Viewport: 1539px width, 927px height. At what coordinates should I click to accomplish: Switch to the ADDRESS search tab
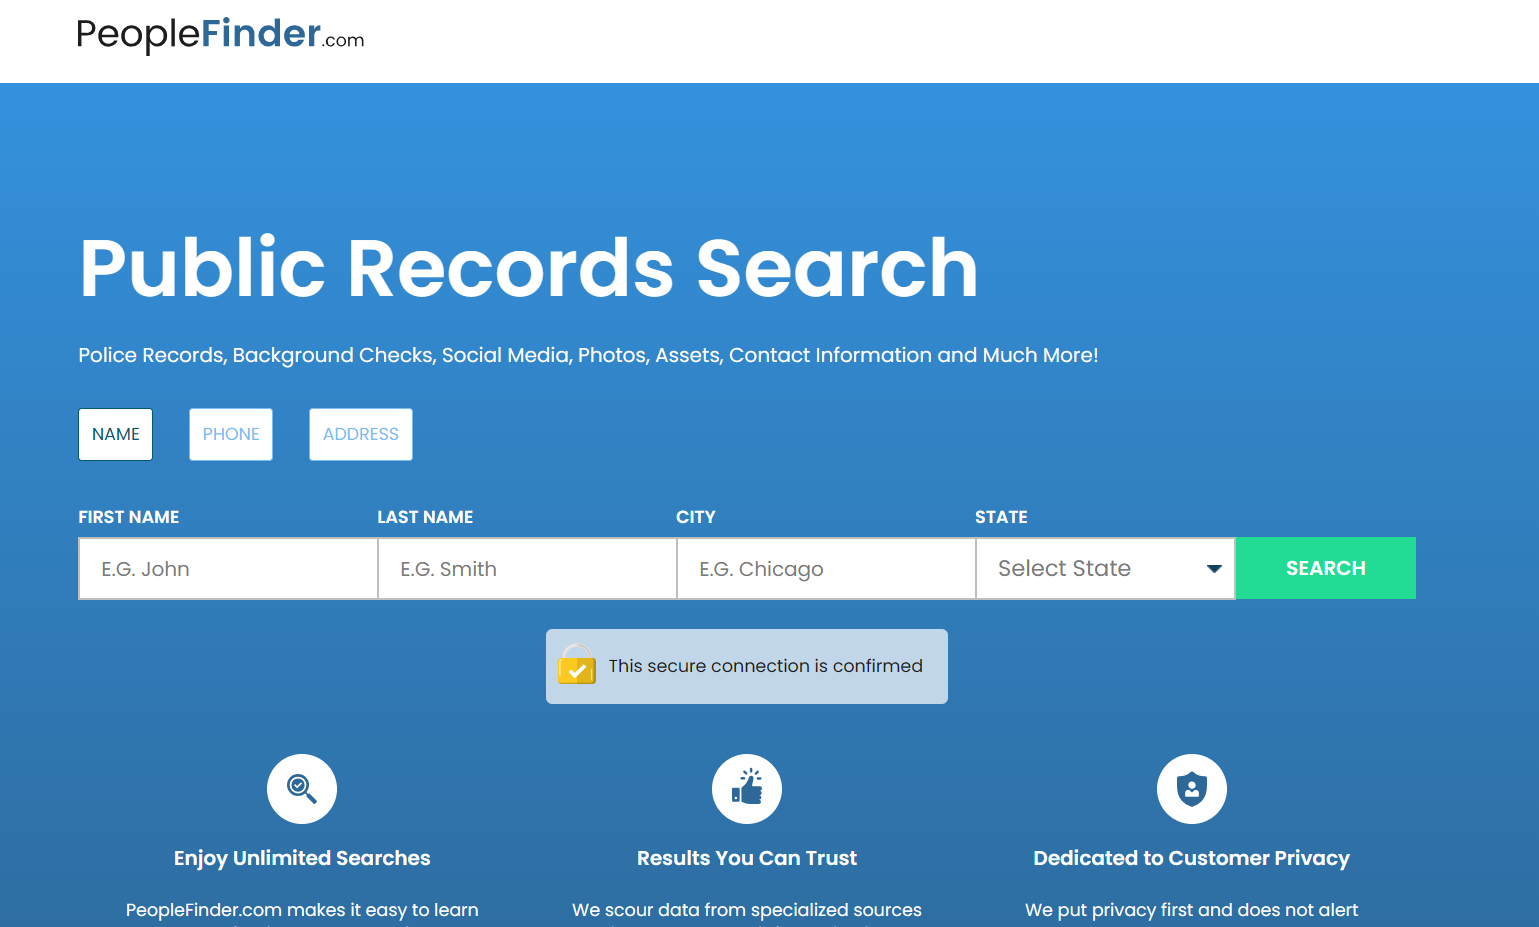point(360,434)
